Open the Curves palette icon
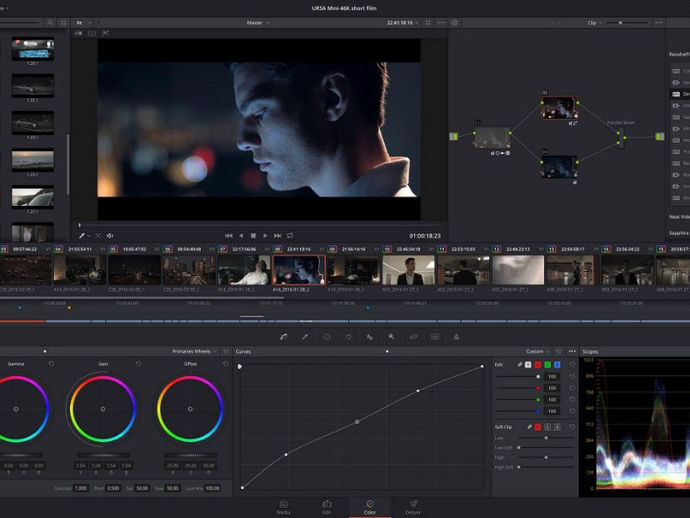 point(283,337)
